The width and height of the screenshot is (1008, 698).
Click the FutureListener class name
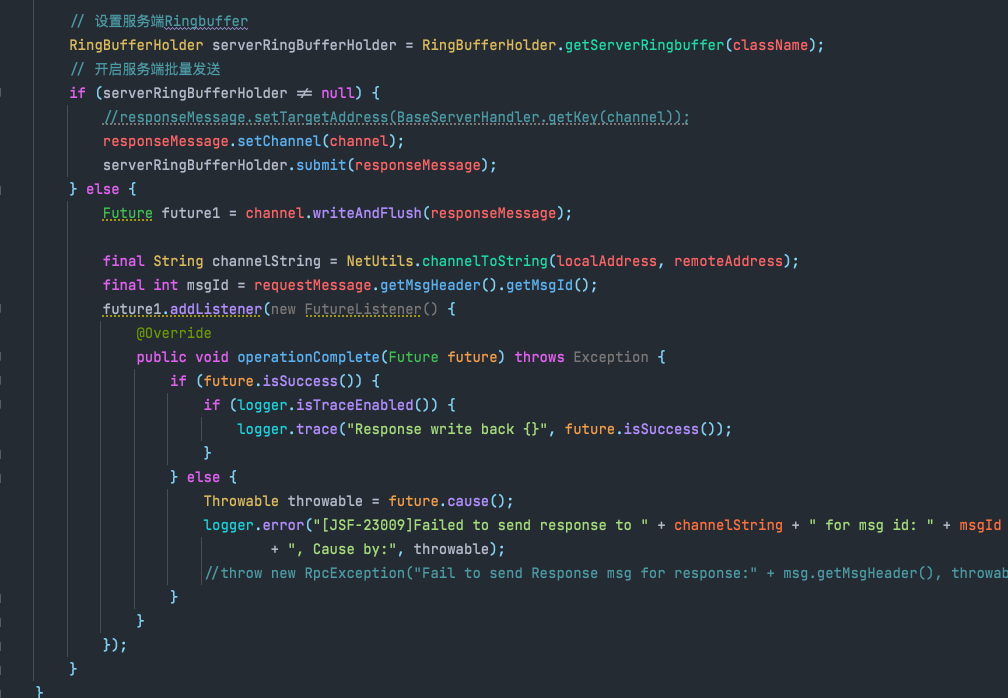(363, 309)
